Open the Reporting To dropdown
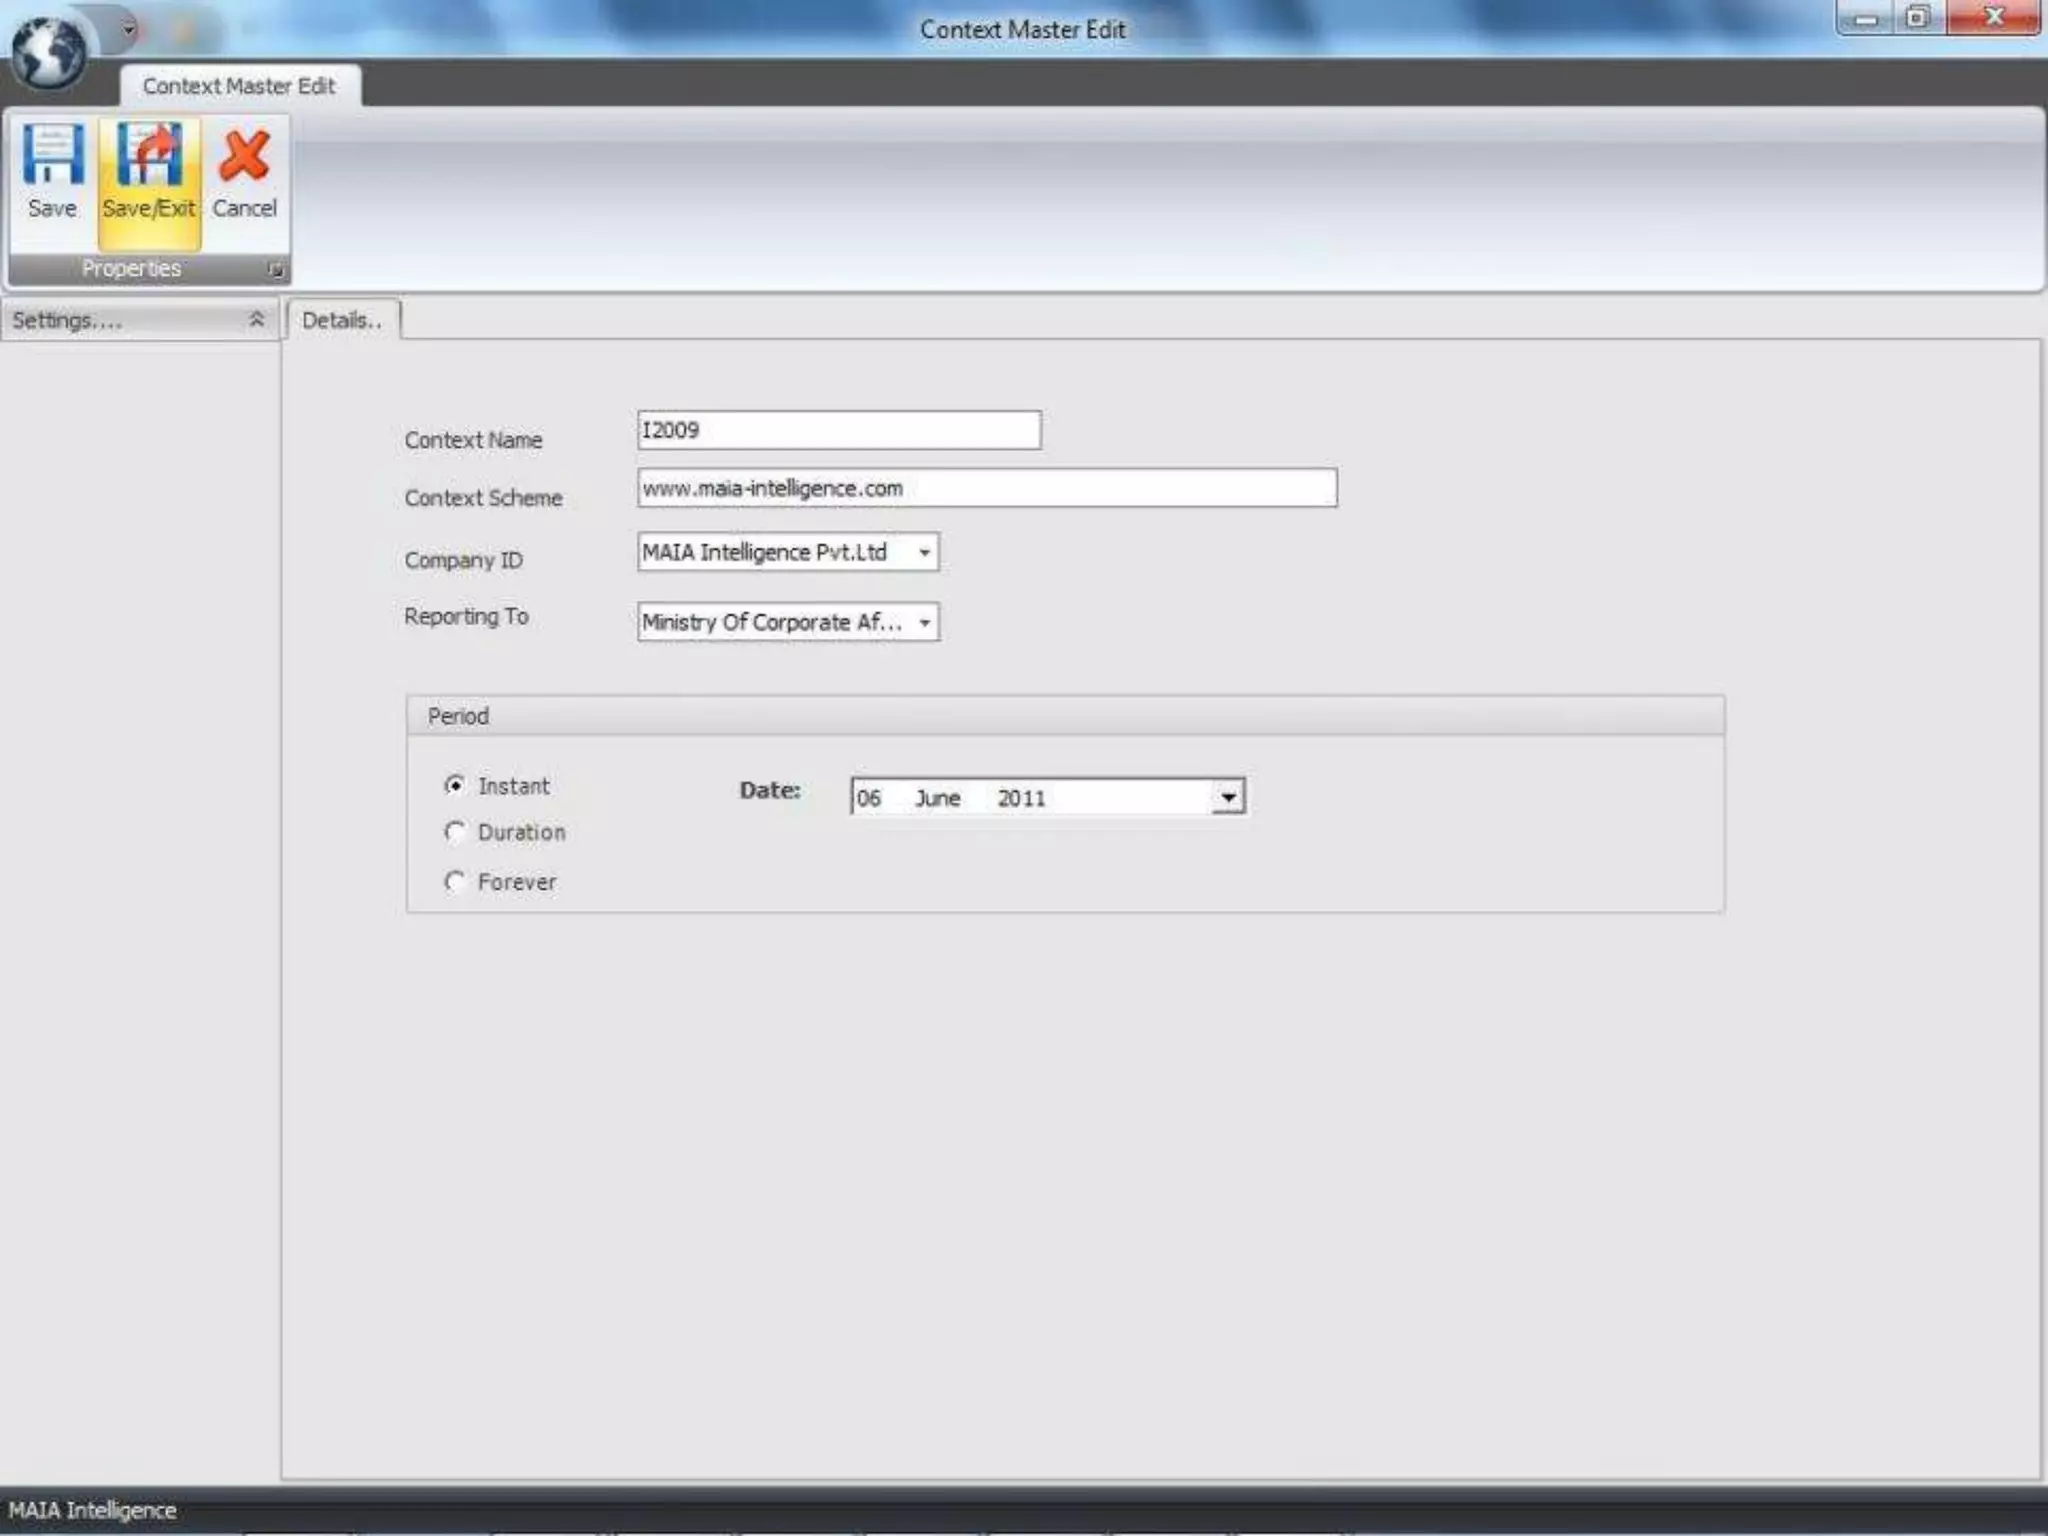The height and width of the screenshot is (1536, 2048). coord(924,622)
